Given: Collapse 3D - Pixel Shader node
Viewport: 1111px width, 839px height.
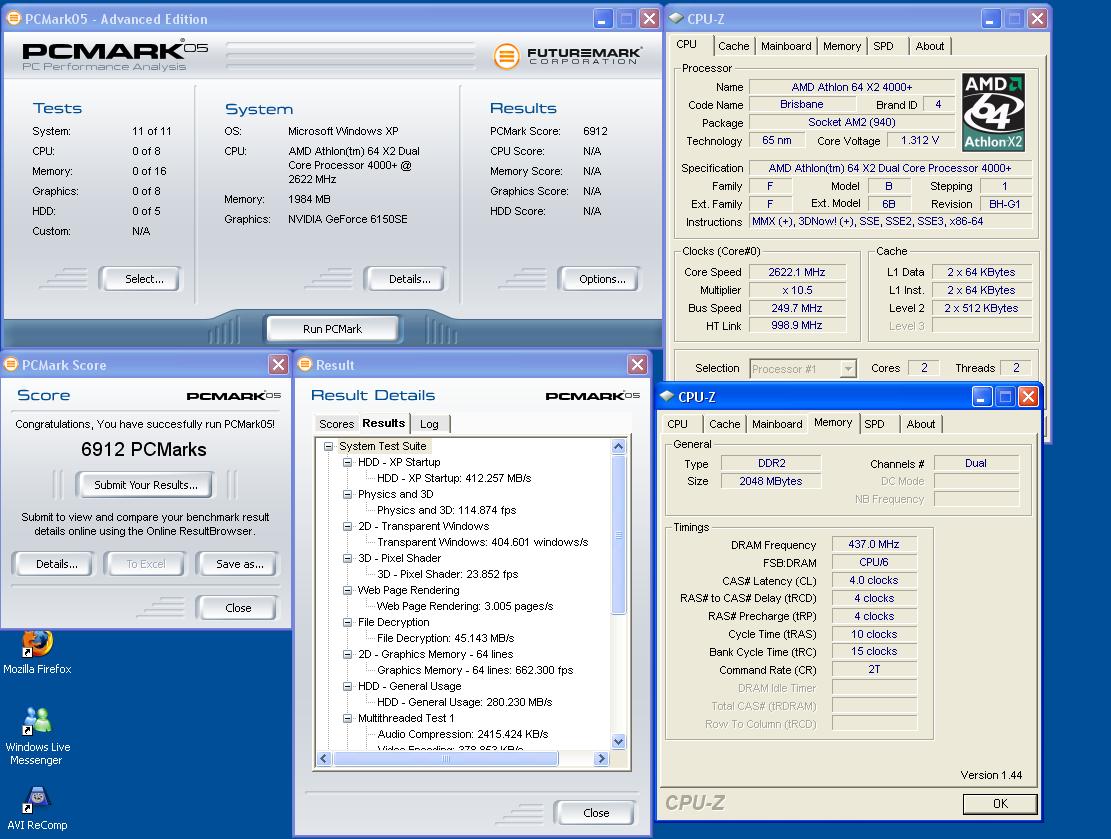Looking at the screenshot, I should 347,558.
